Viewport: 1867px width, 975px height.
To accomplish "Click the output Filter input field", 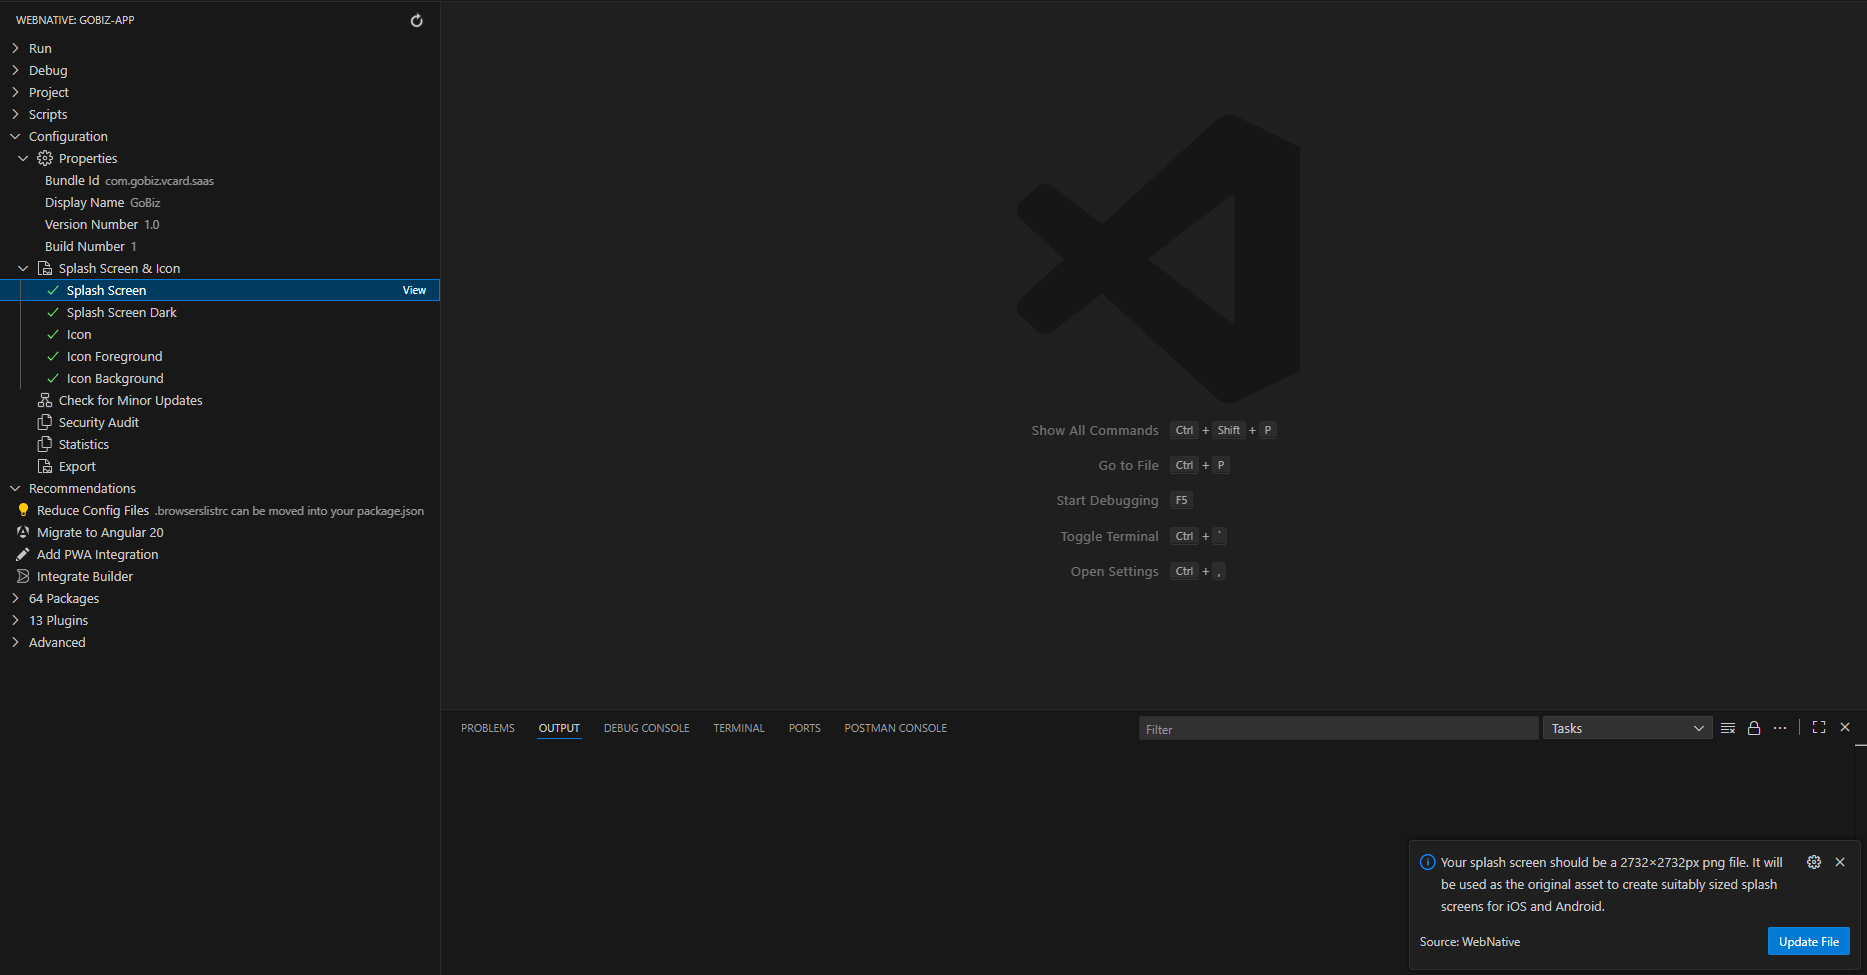I will click(1337, 729).
